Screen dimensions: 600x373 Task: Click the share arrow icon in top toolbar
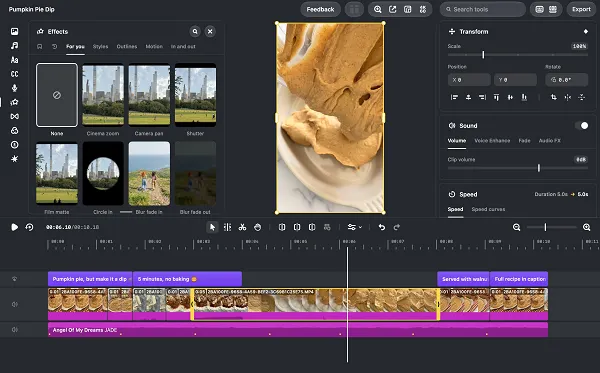pos(392,9)
